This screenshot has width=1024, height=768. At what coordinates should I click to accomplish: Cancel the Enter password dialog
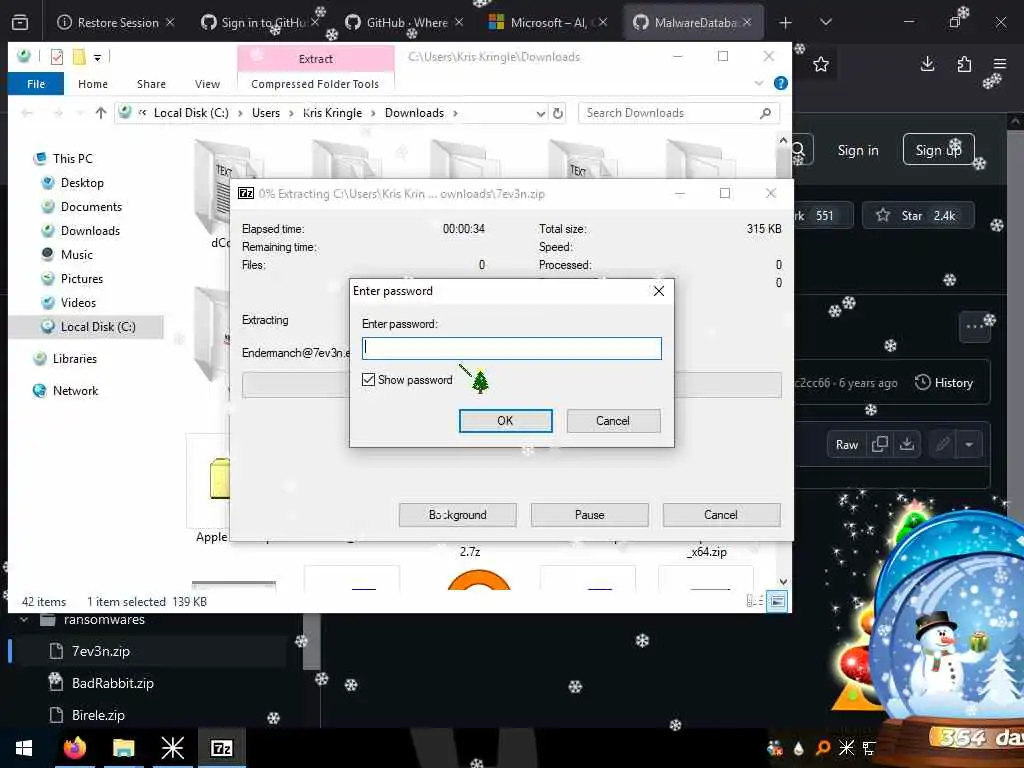(x=613, y=421)
